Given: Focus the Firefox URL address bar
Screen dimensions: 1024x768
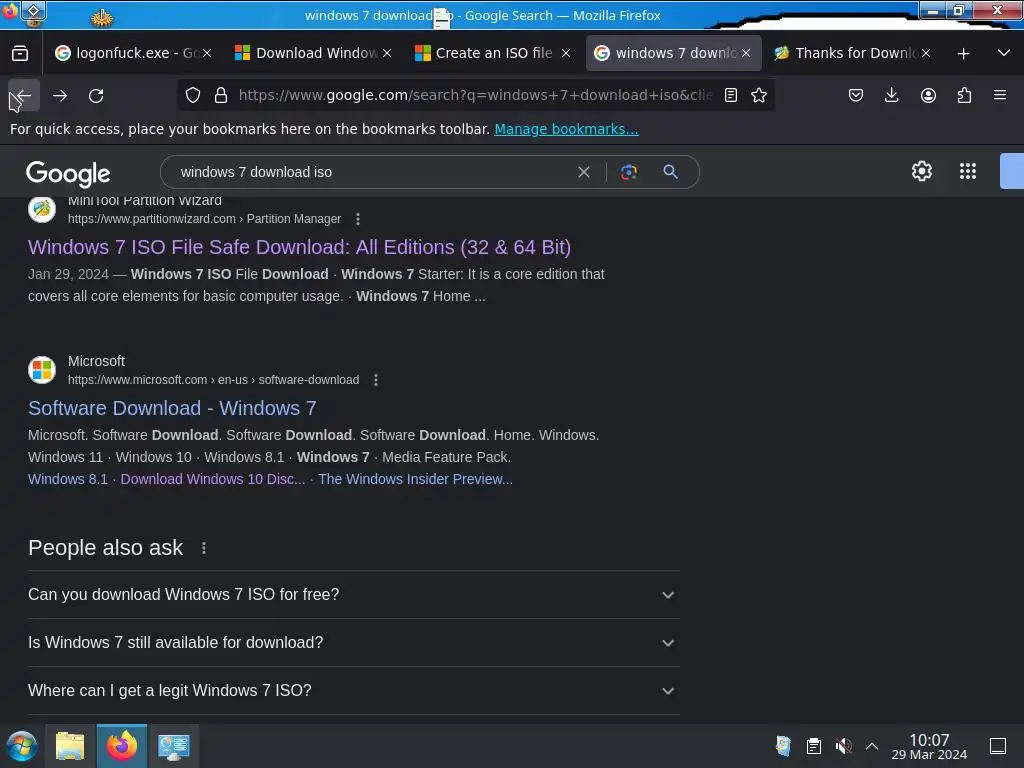Looking at the screenshot, I should click(475, 95).
